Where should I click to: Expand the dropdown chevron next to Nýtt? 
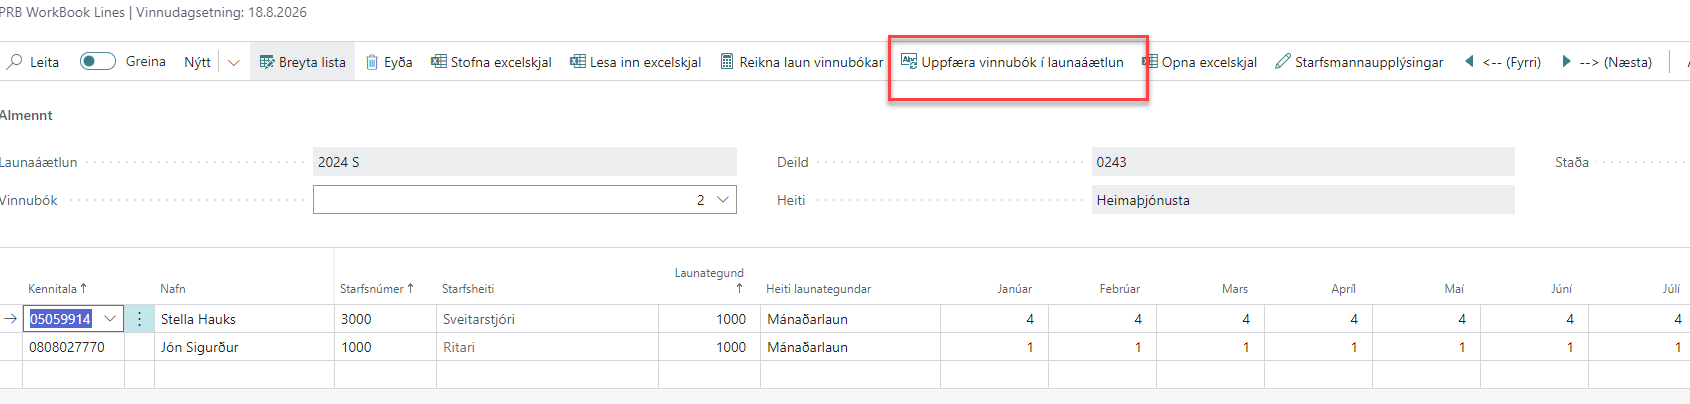coord(234,62)
